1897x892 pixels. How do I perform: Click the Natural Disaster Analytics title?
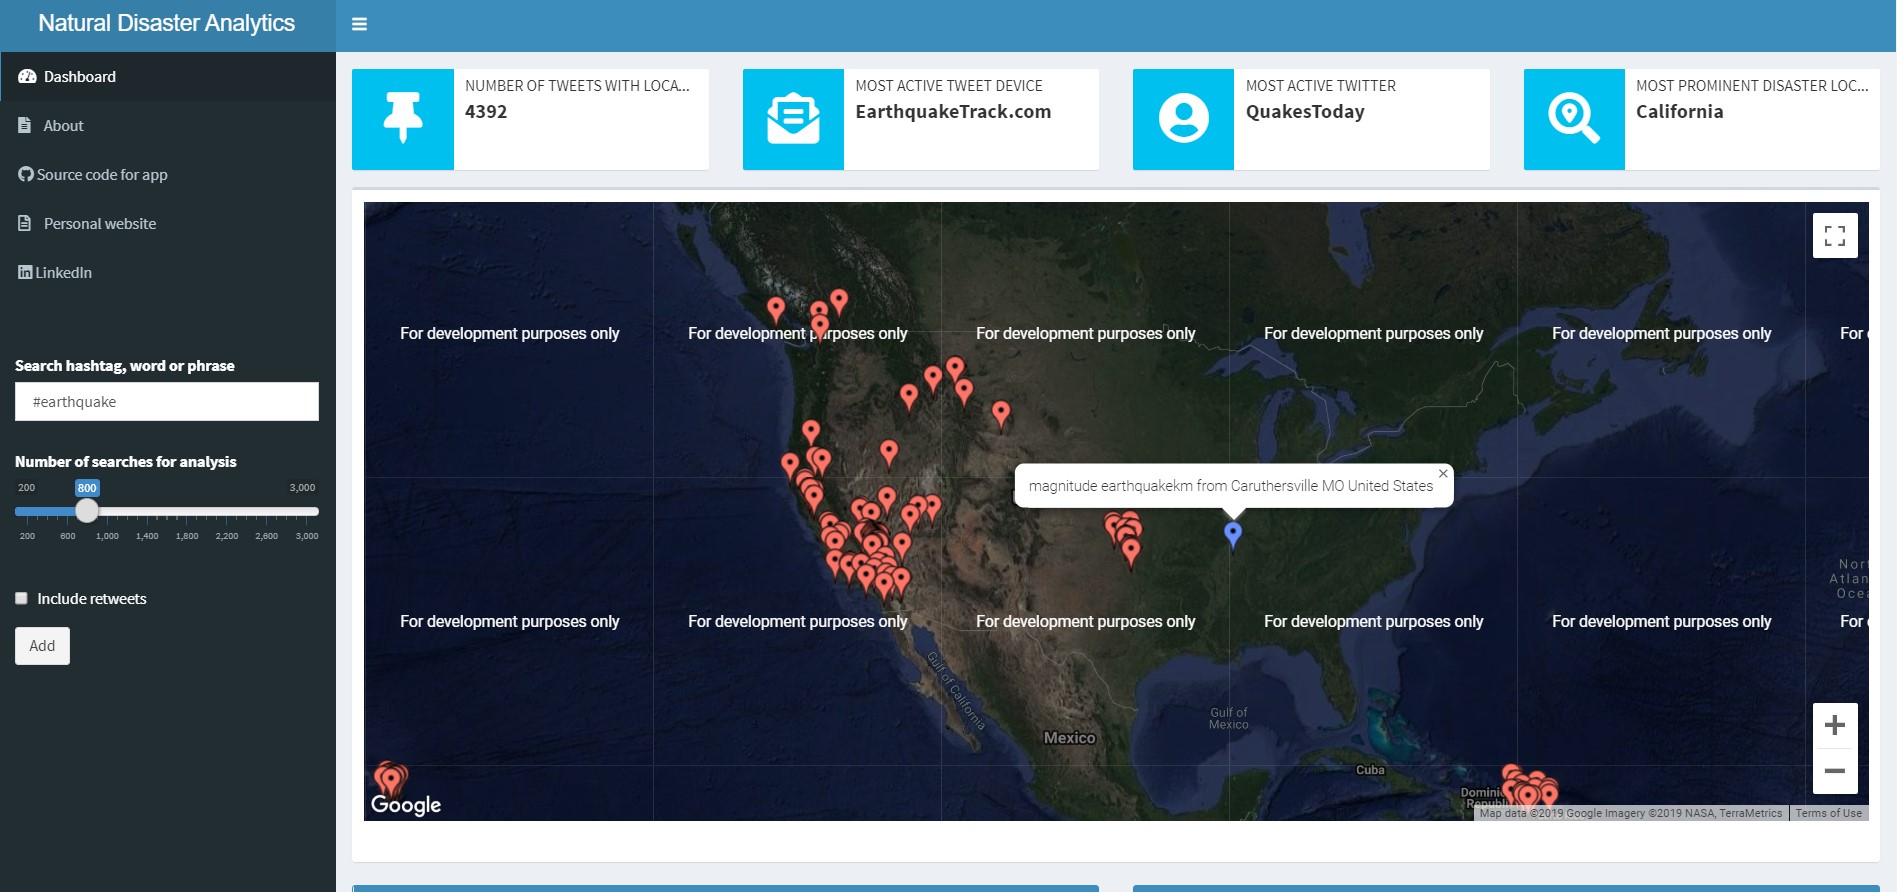click(x=166, y=23)
